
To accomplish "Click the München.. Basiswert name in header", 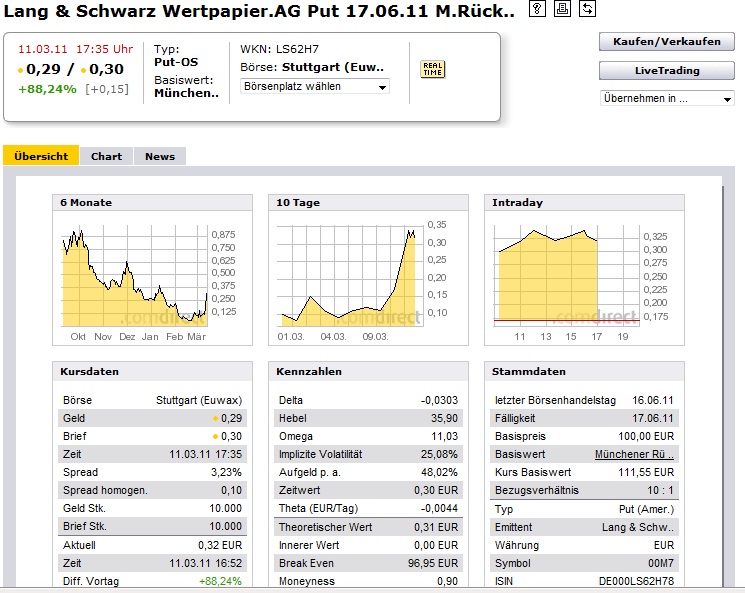I will [x=186, y=93].
